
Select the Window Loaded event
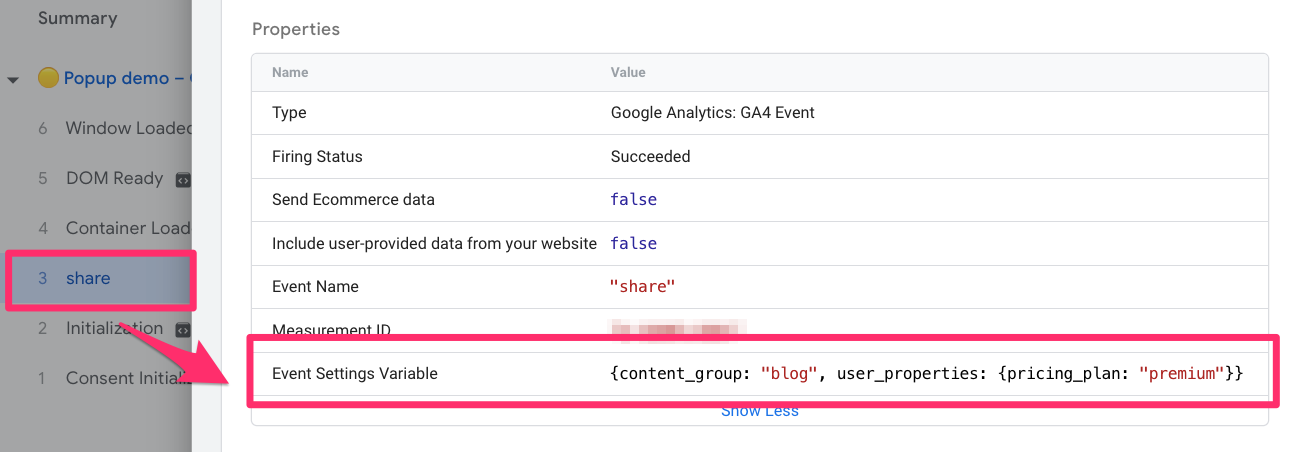(x=128, y=128)
